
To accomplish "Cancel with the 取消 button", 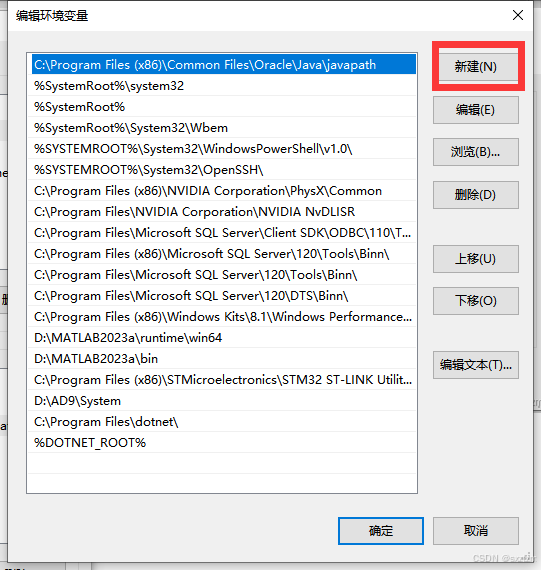I will [x=476, y=531].
